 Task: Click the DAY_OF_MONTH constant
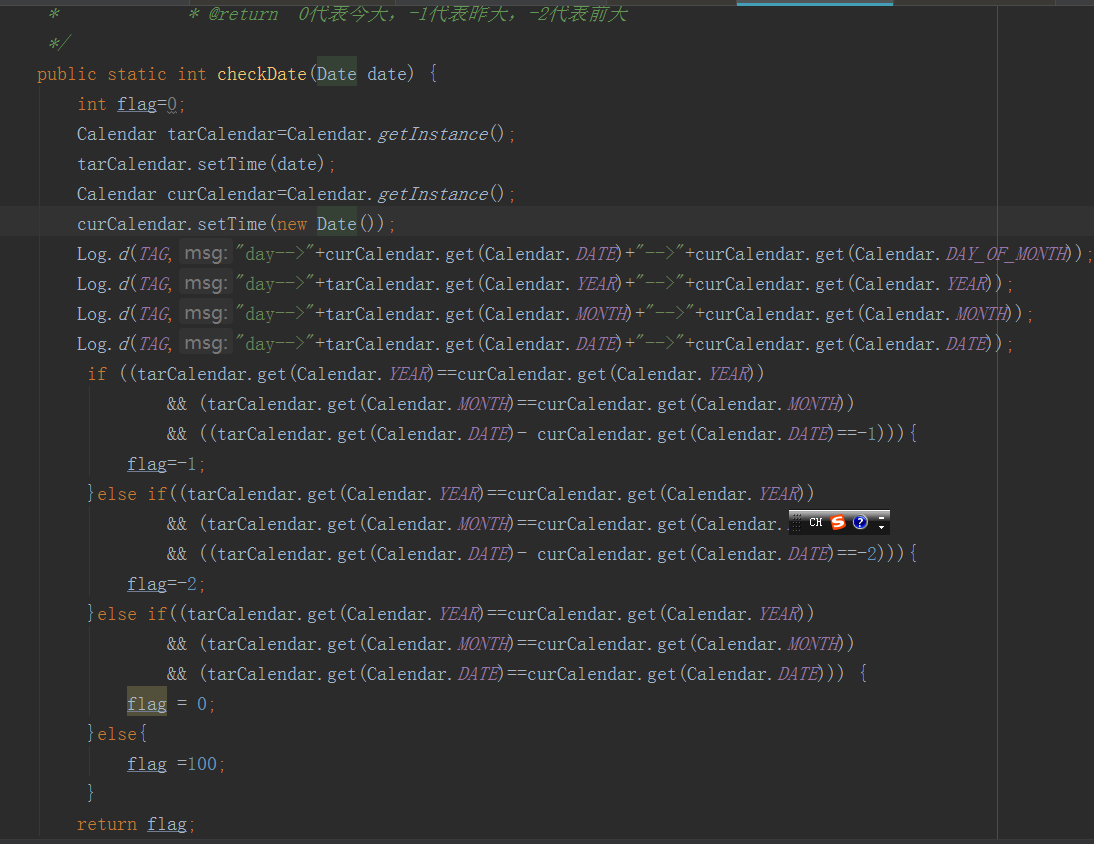coord(1007,254)
